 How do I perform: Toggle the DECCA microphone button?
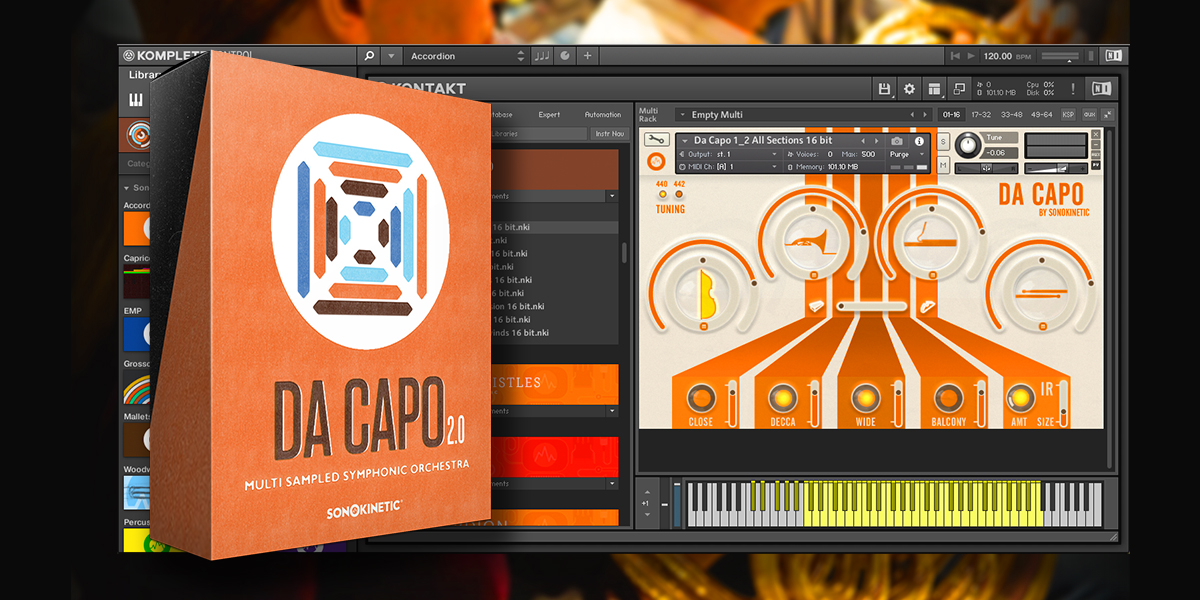tap(782, 397)
